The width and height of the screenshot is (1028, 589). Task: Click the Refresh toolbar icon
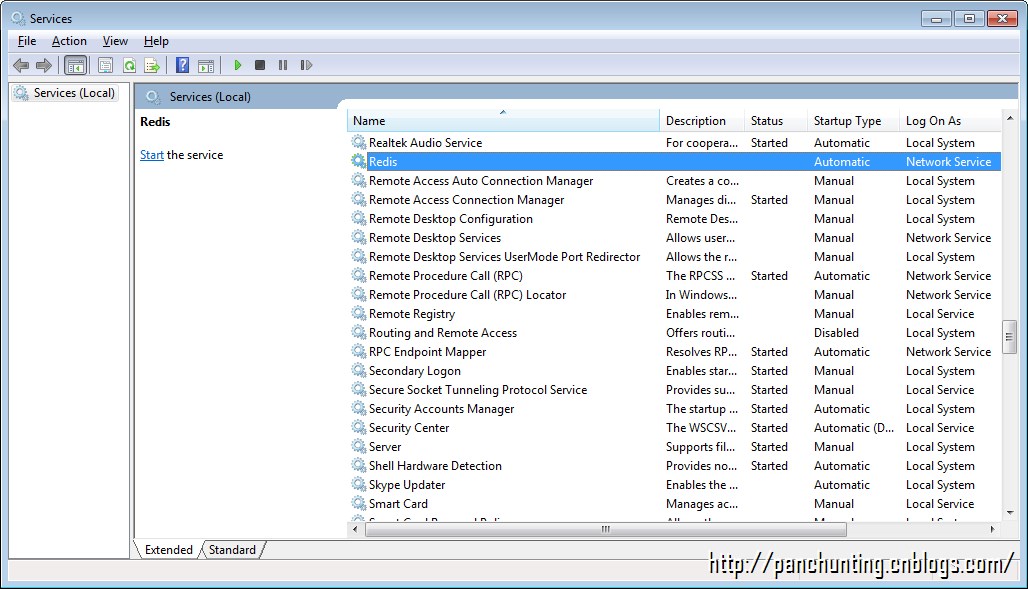129,65
